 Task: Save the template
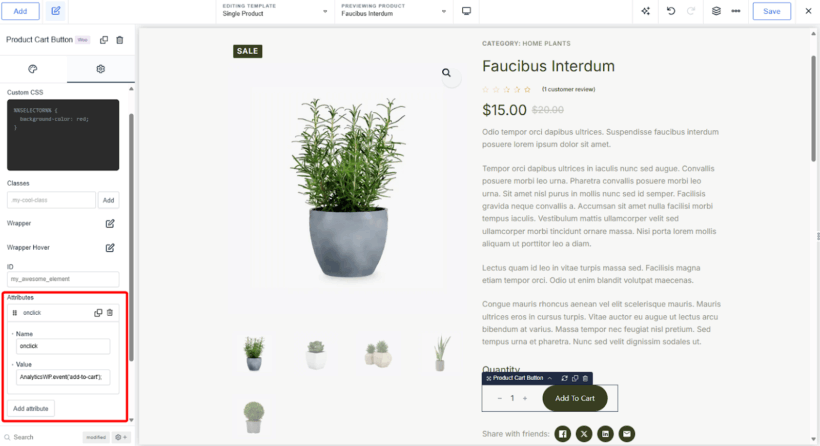pyautogui.click(x=771, y=11)
